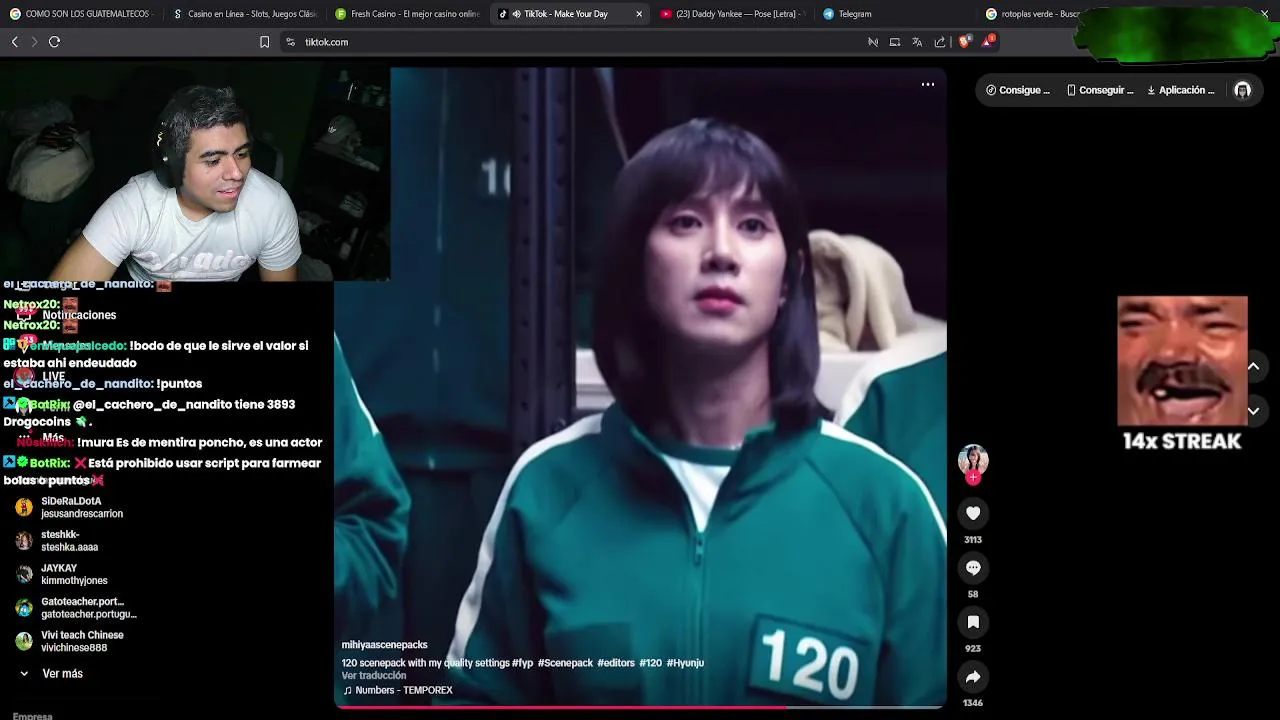The height and width of the screenshot is (720, 1280).
Task: Click the cast screen icon in address bar
Action: 895,42
